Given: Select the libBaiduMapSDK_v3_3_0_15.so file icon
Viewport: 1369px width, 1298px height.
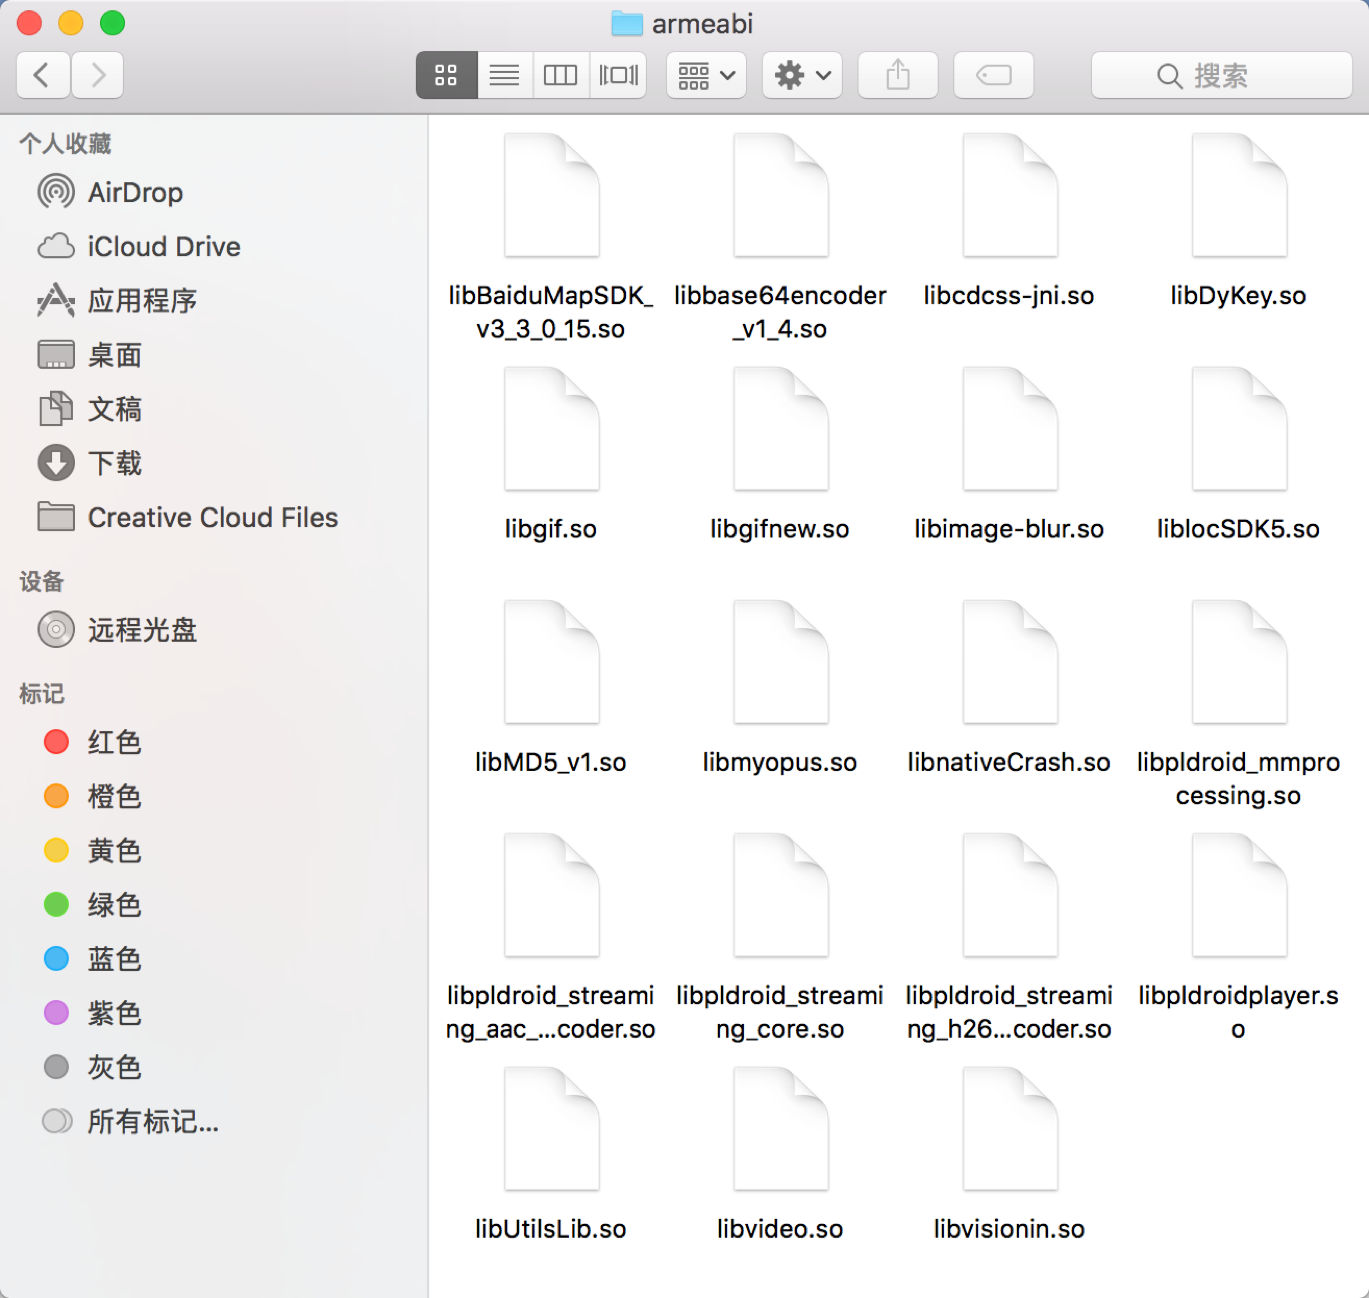Looking at the screenshot, I should (x=551, y=195).
